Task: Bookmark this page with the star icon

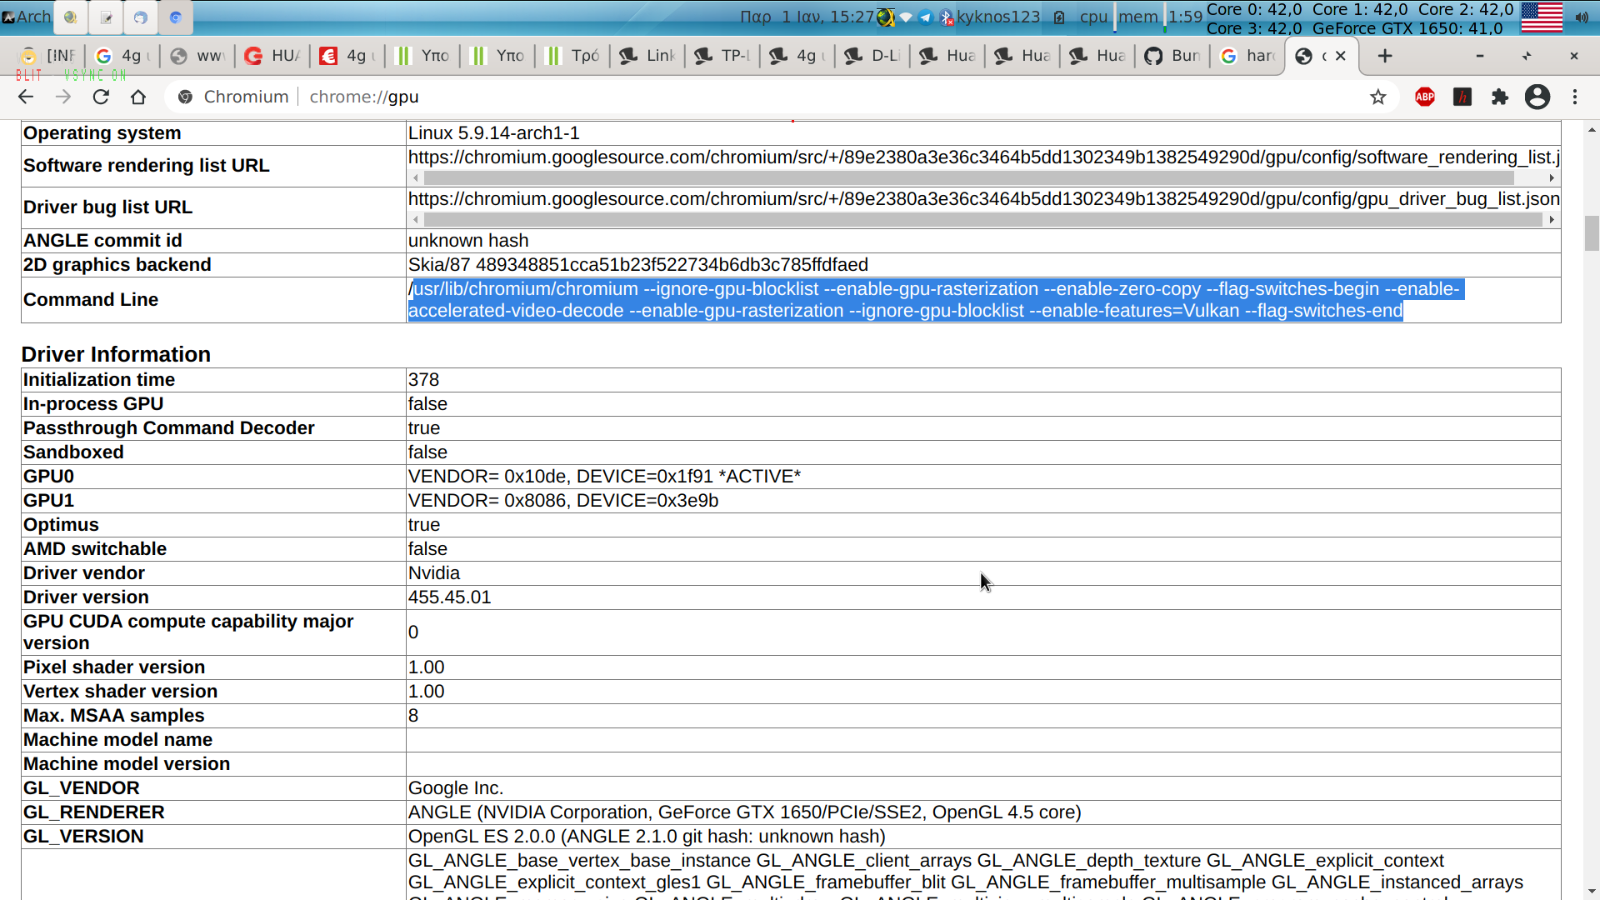Action: tap(1378, 97)
